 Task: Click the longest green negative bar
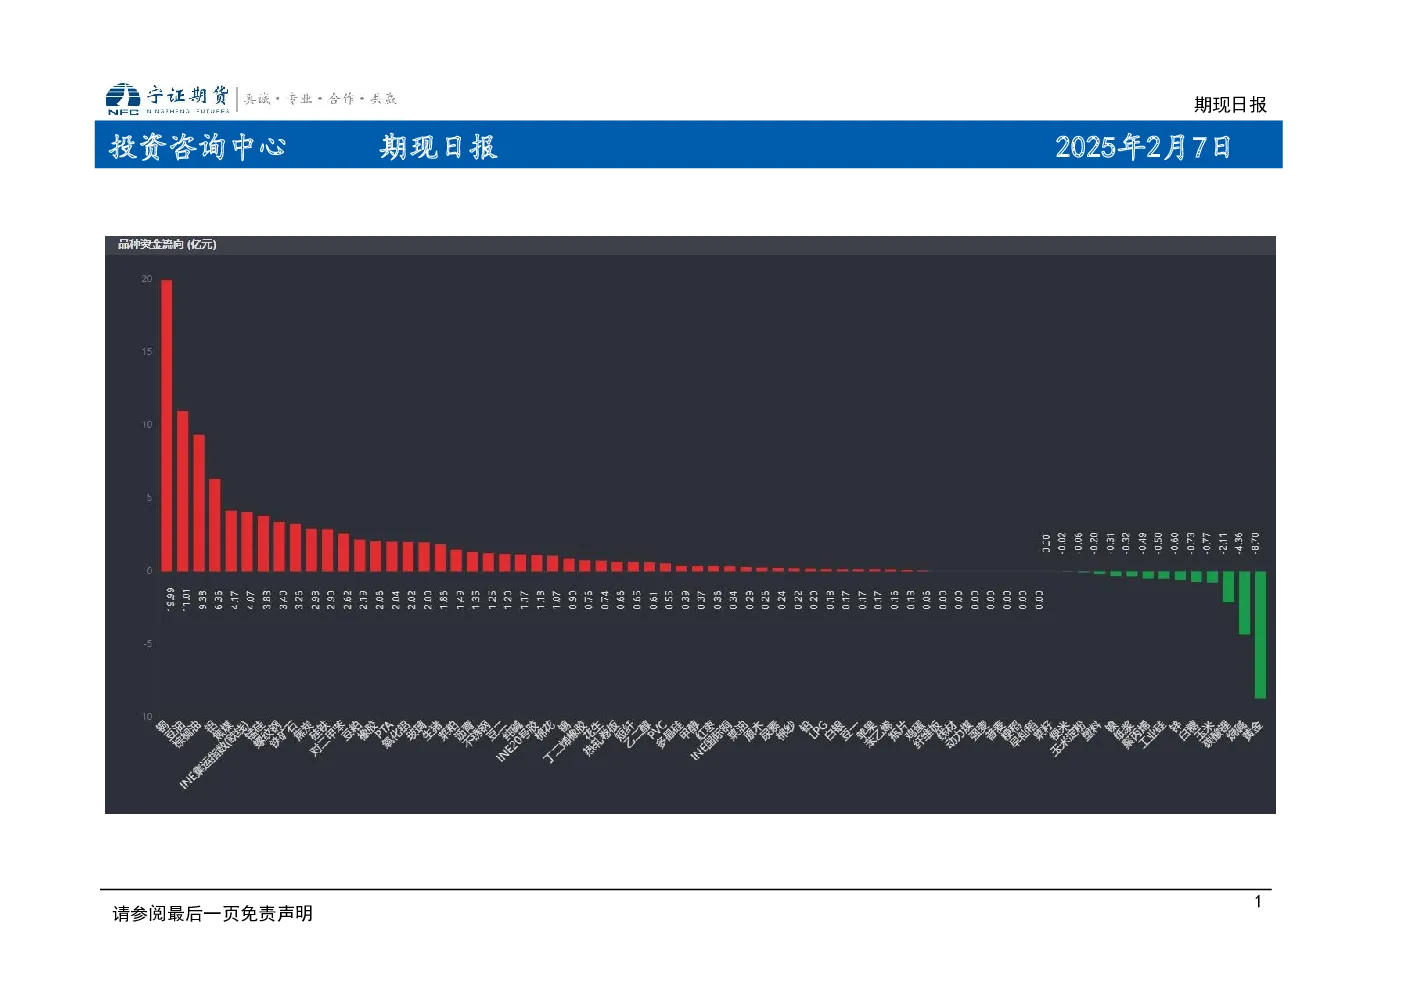tap(1260, 634)
